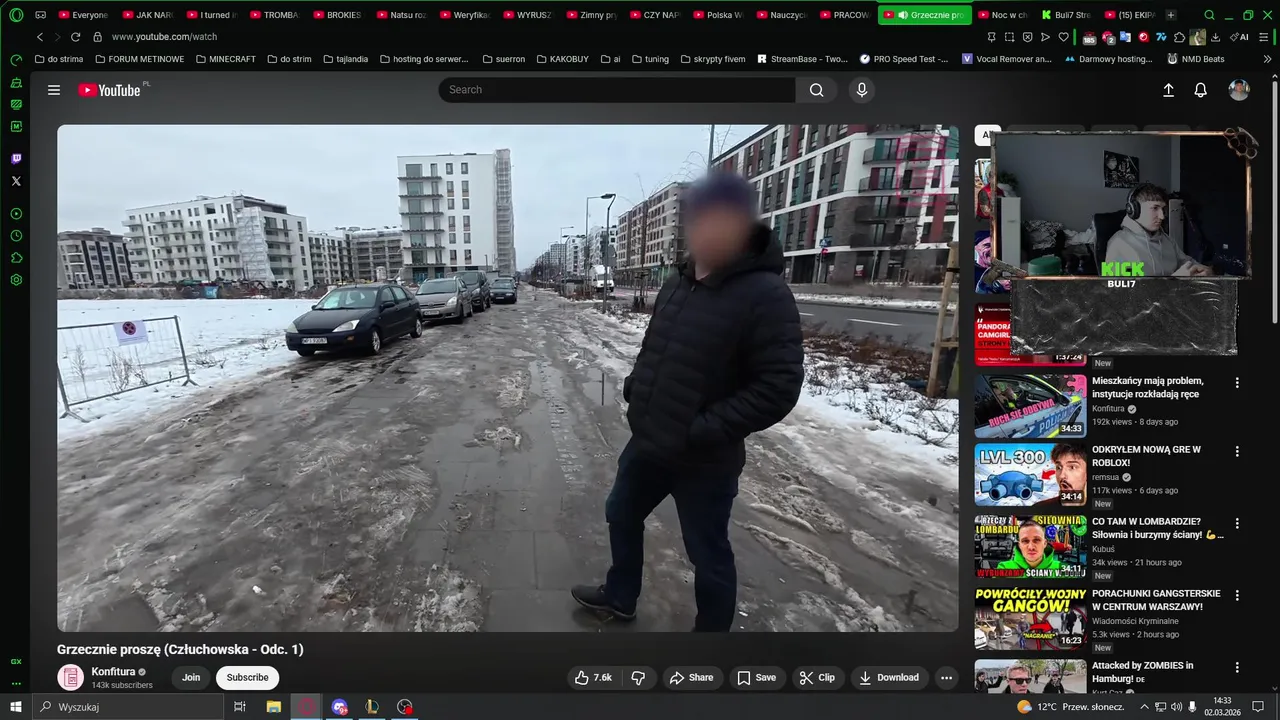
Task: Open the AI assistant toolbar button
Action: [1239, 37]
